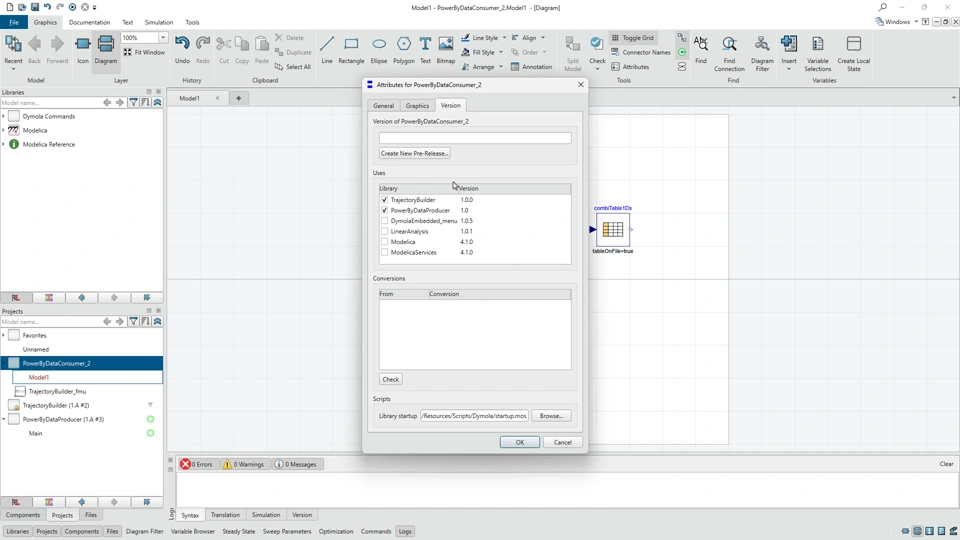
Task: Click the Select All tool
Action: (293, 67)
